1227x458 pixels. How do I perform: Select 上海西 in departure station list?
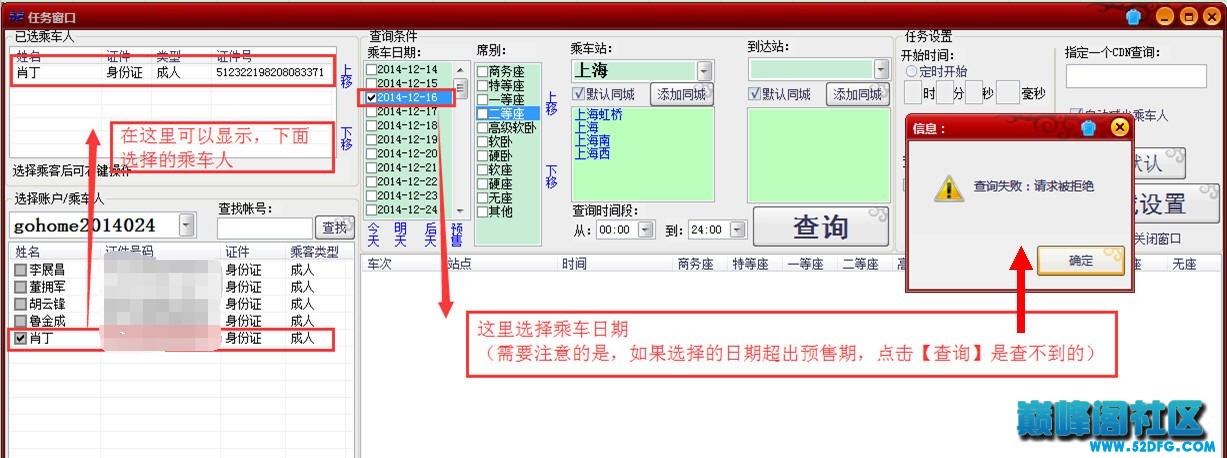tap(592, 154)
